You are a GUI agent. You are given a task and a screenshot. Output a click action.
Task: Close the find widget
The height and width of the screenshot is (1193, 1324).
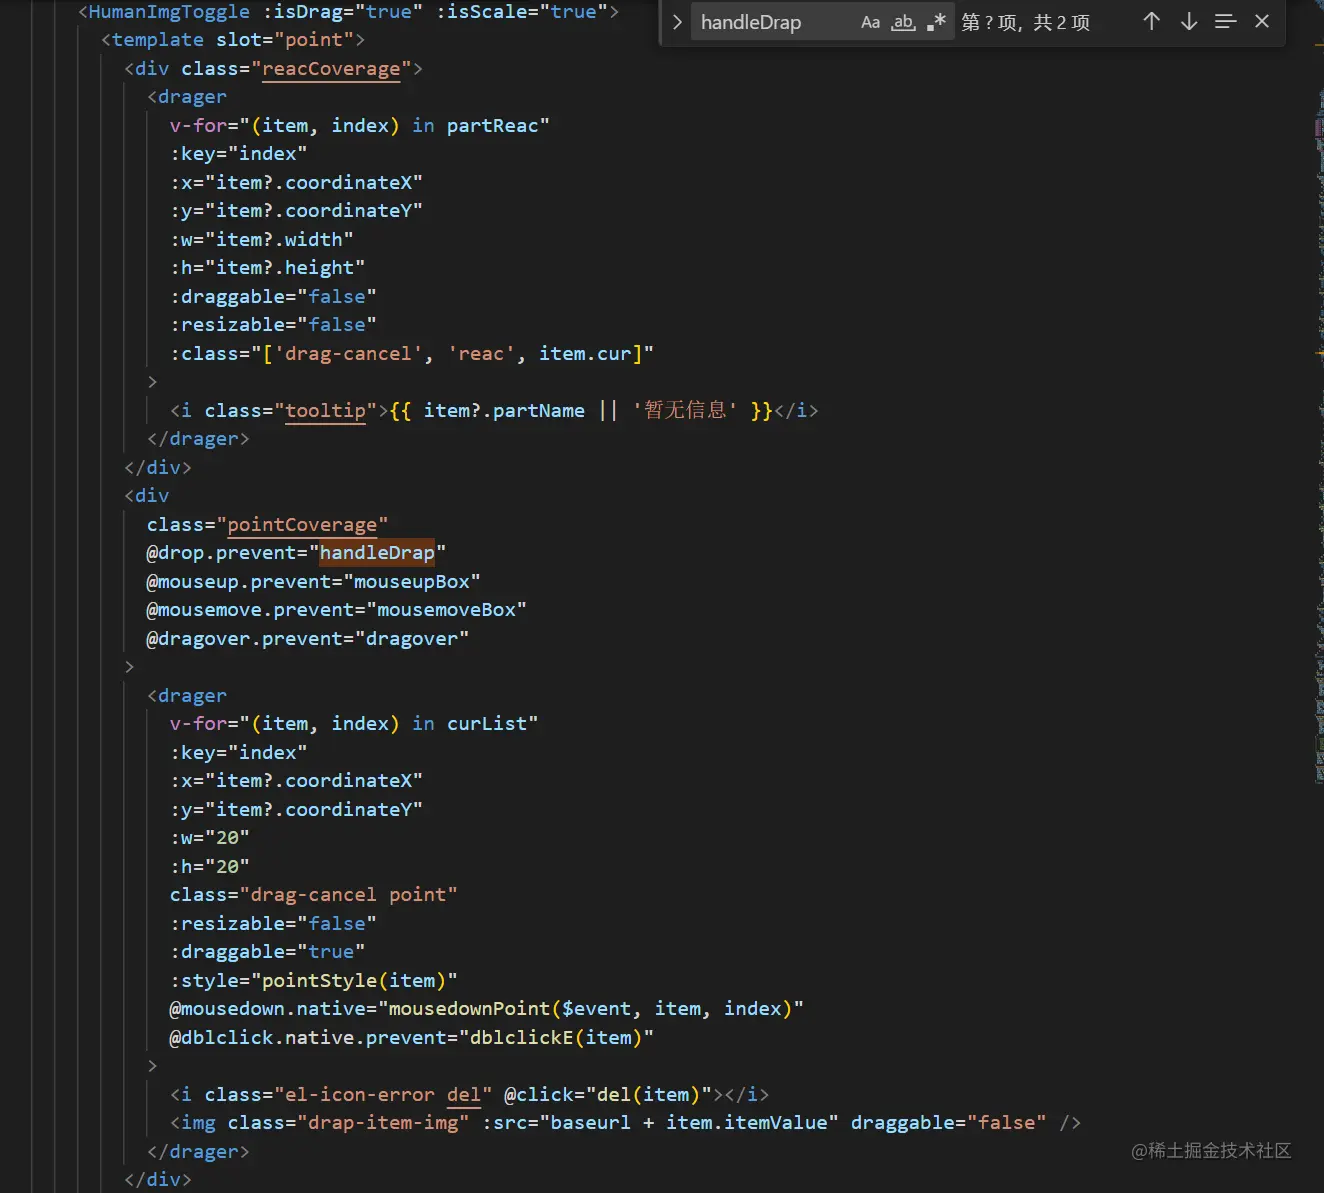tap(1262, 21)
